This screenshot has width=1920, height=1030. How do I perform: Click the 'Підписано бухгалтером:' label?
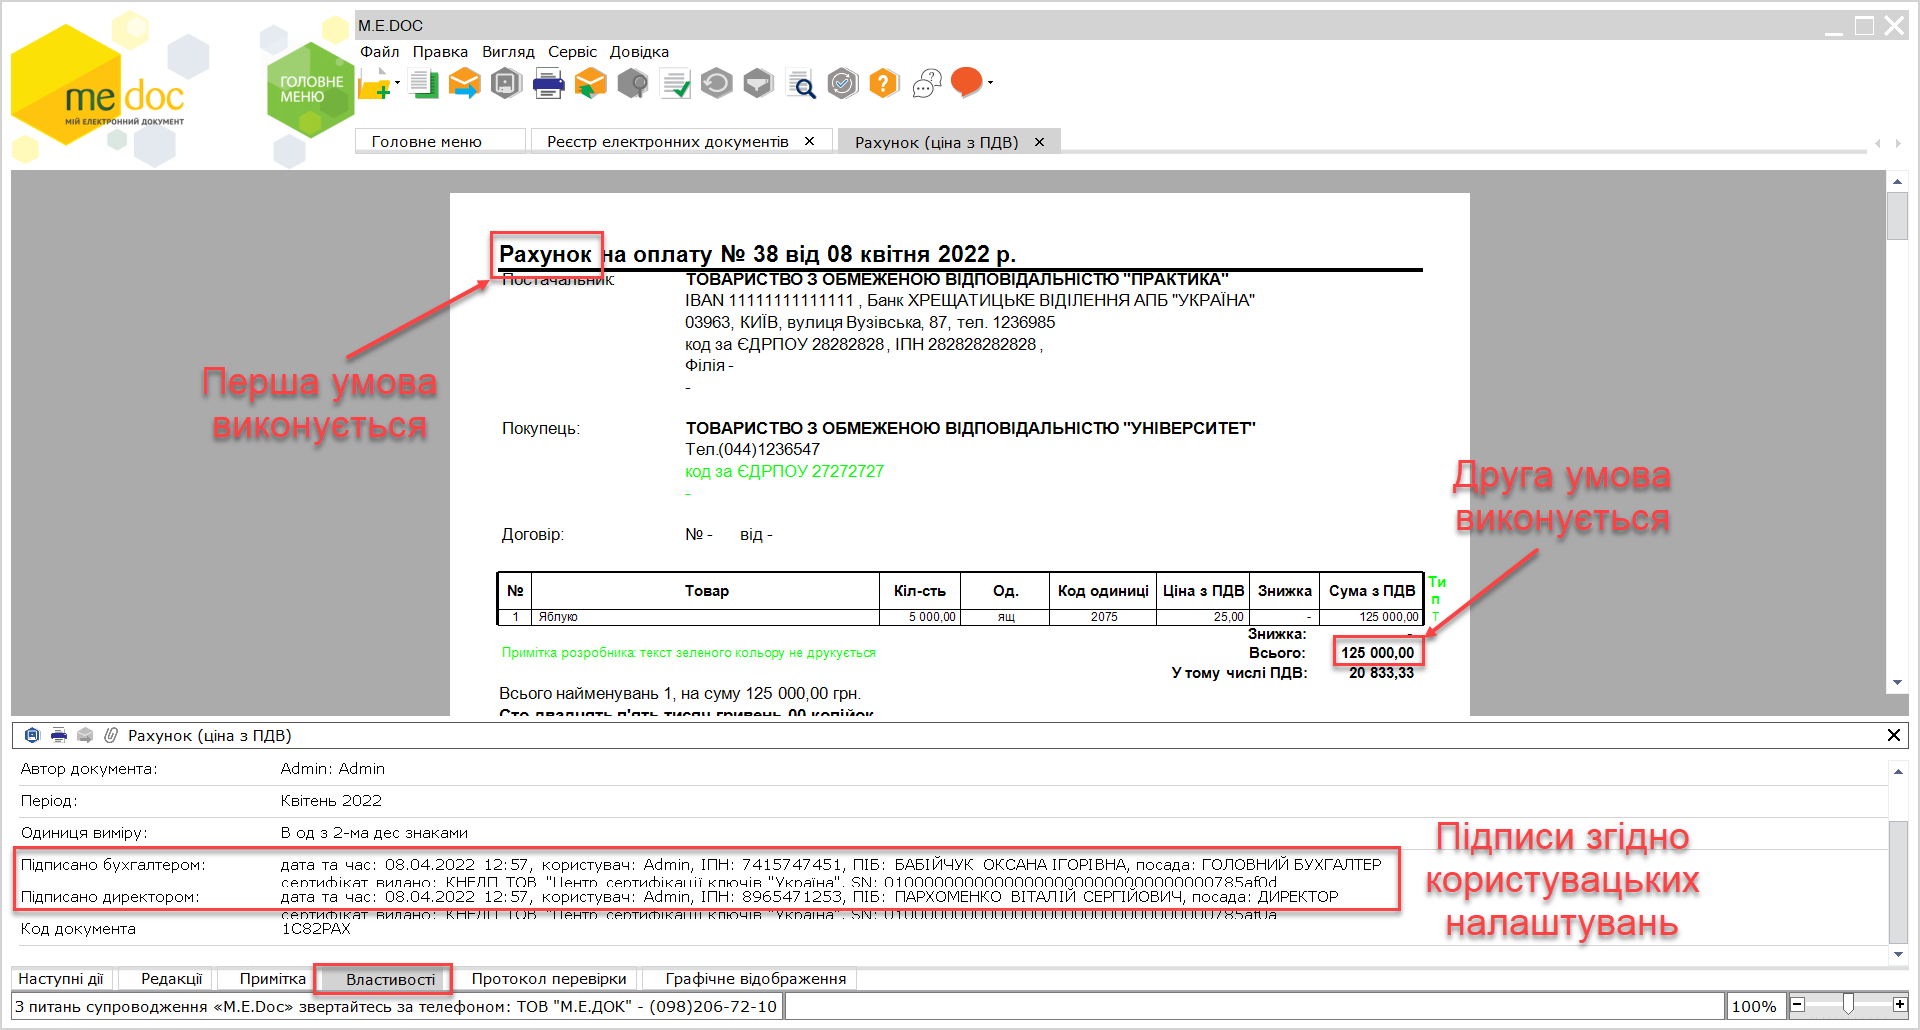click(113, 865)
